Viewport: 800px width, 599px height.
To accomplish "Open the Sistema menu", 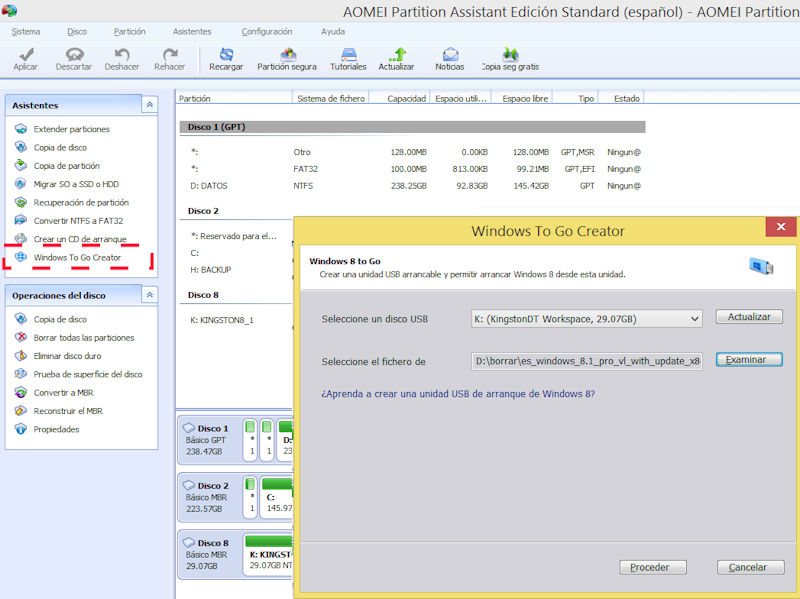I will click(26, 32).
